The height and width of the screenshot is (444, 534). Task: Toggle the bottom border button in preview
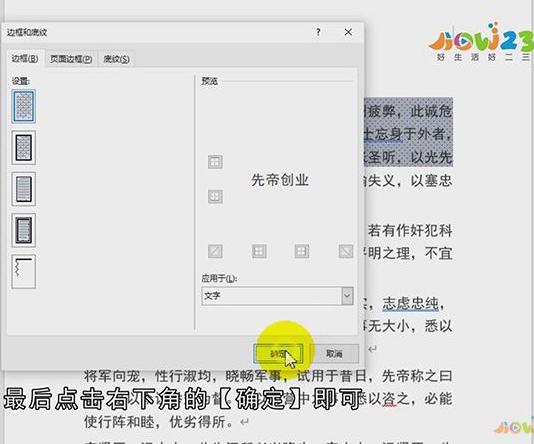[215, 196]
